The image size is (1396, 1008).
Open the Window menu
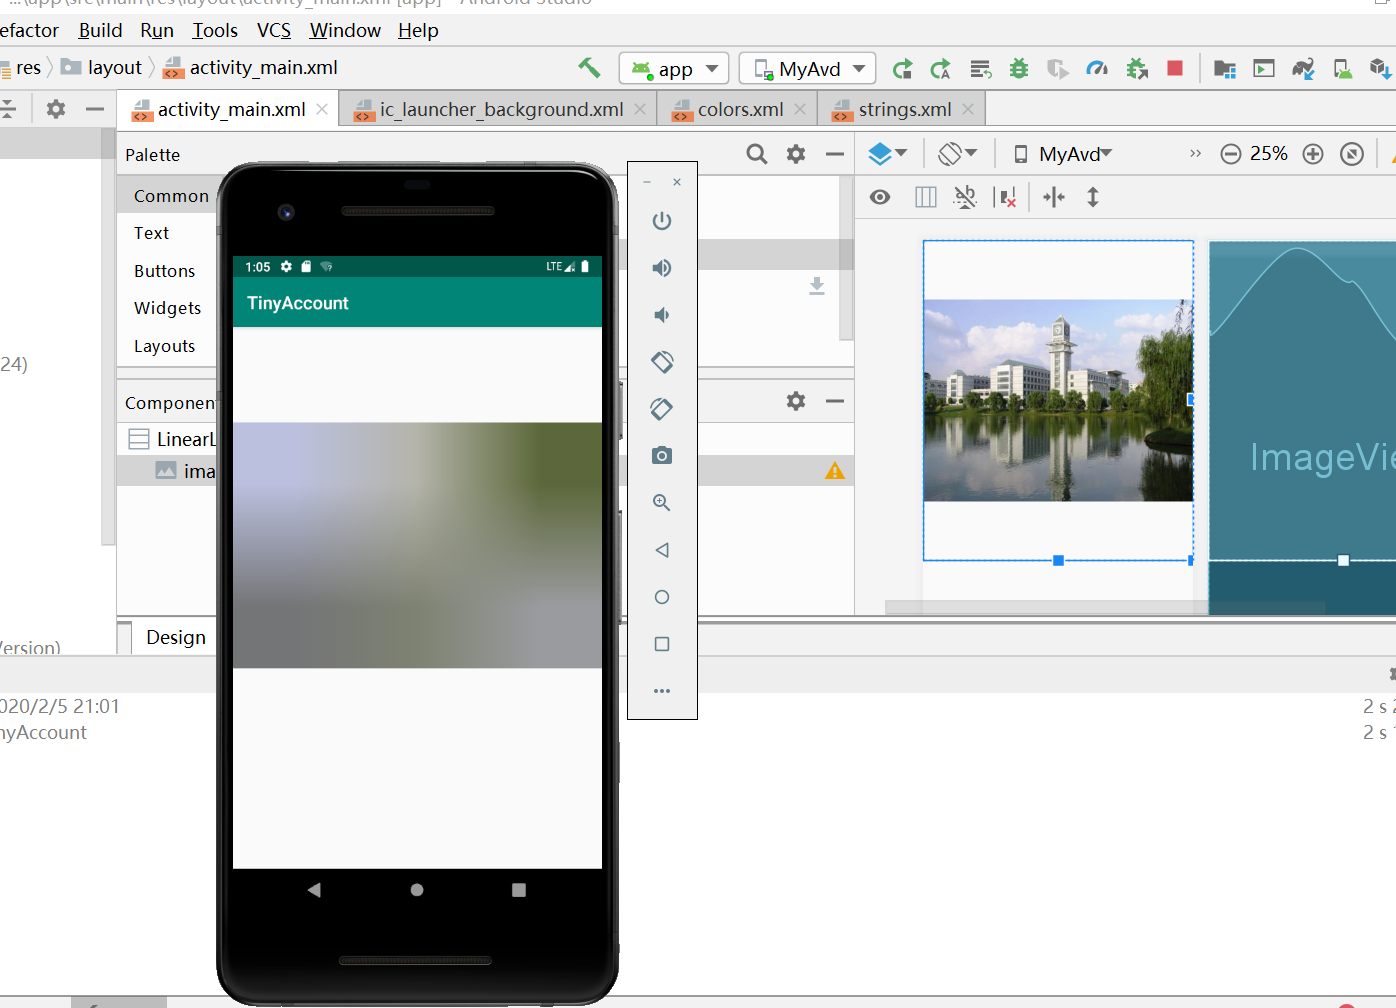[345, 30]
